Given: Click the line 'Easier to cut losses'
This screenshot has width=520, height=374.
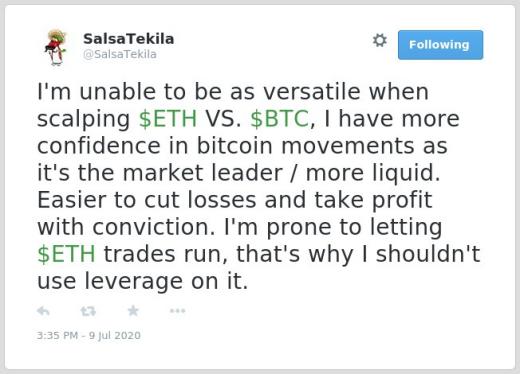Looking at the screenshot, I should click(147, 200).
